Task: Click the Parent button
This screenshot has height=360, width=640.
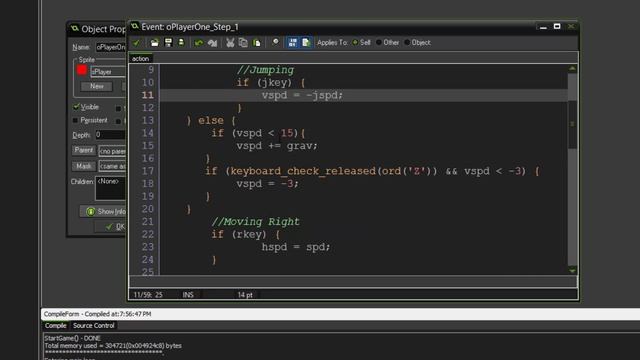Action: (84, 150)
